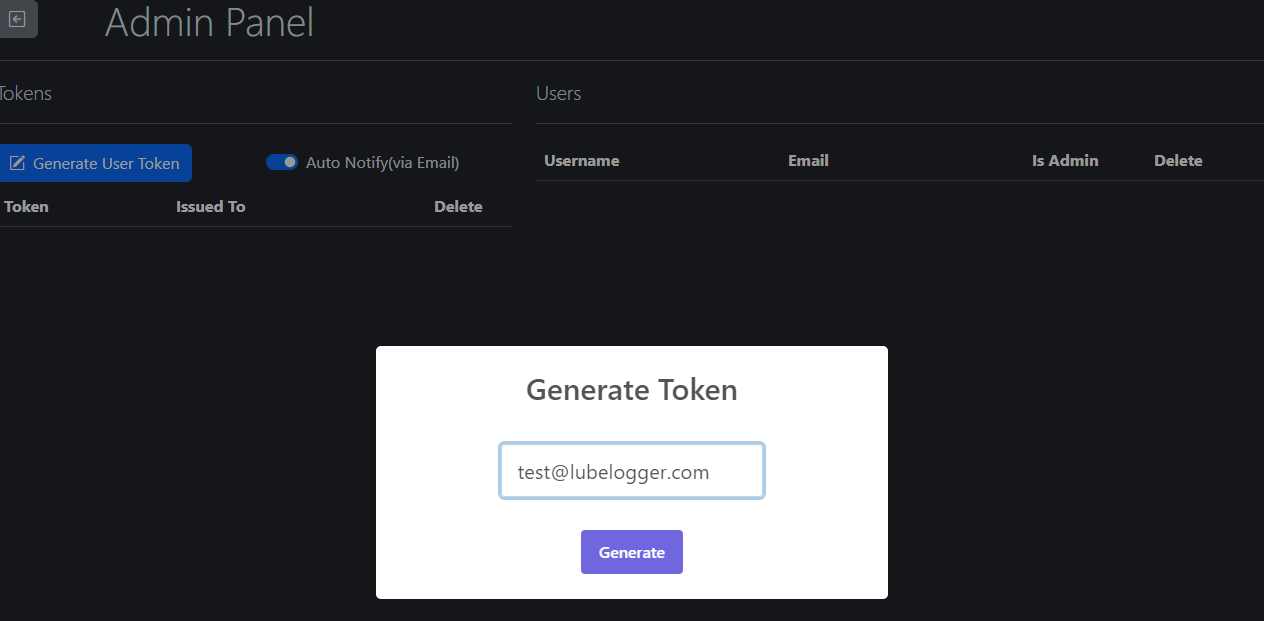The image size is (1264, 621).
Task: Click the Auto Notify(via Email) label
Action: point(382,163)
